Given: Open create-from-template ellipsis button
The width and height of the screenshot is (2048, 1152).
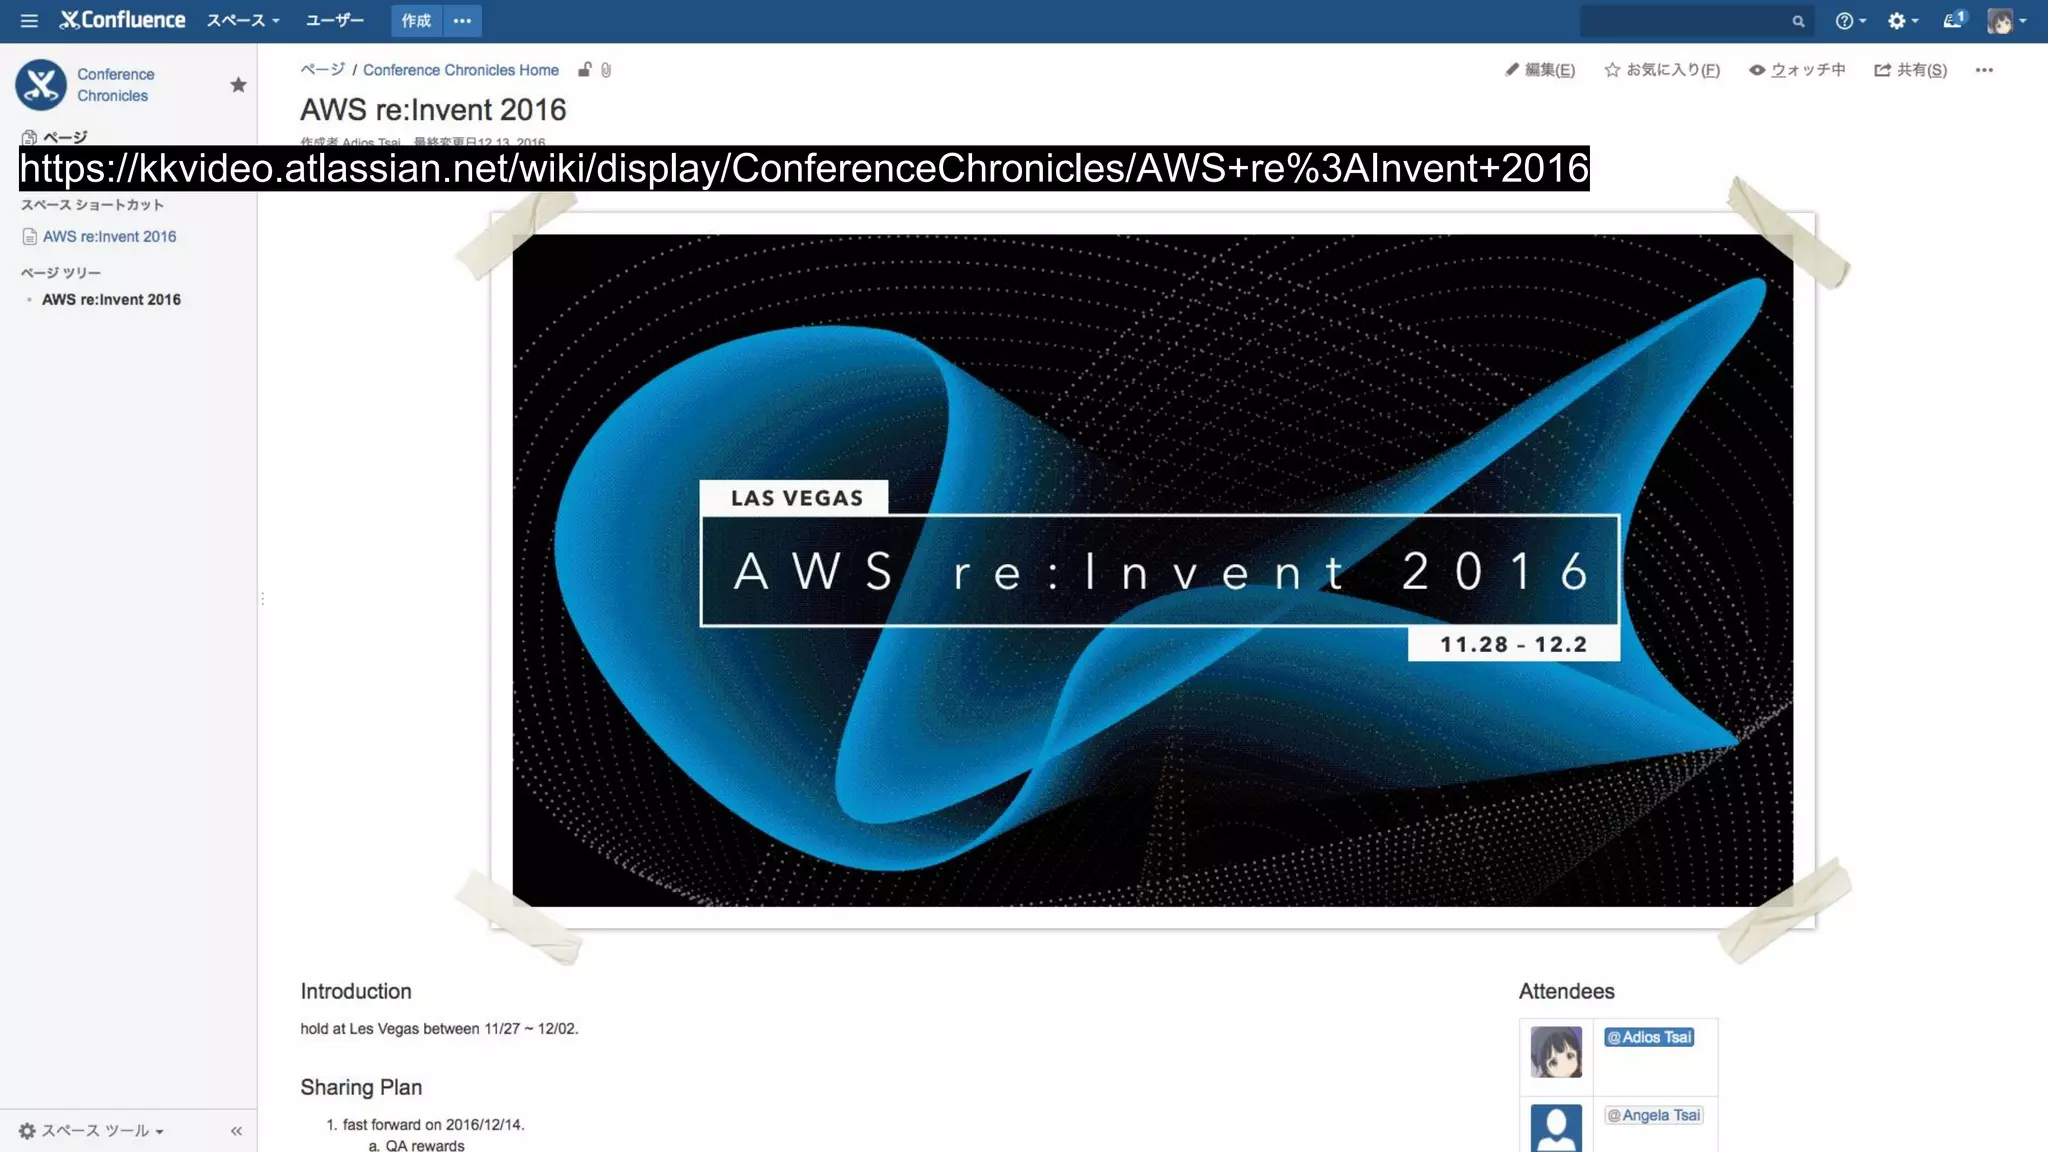Looking at the screenshot, I should 462,20.
